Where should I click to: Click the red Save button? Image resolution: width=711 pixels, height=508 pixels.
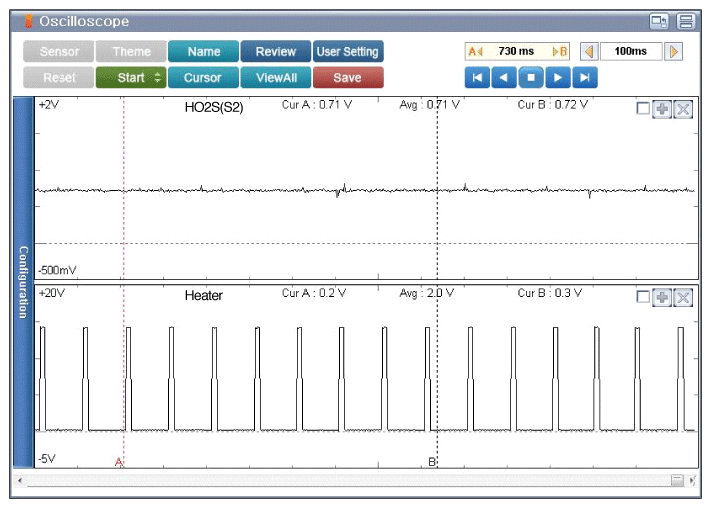(347, 77)
